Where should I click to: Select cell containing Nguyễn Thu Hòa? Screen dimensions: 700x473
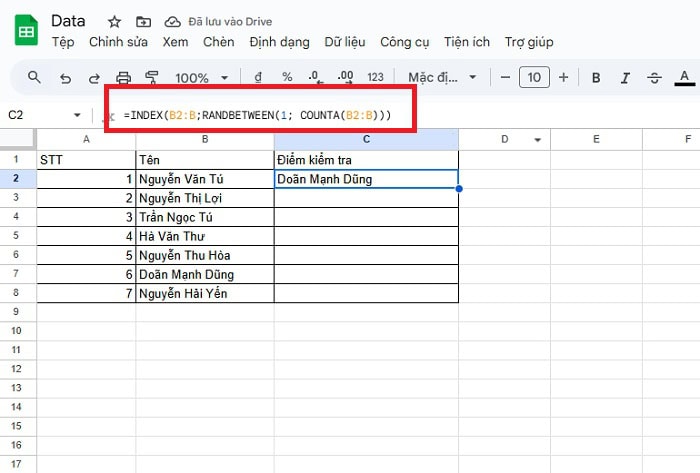point(204,255)
